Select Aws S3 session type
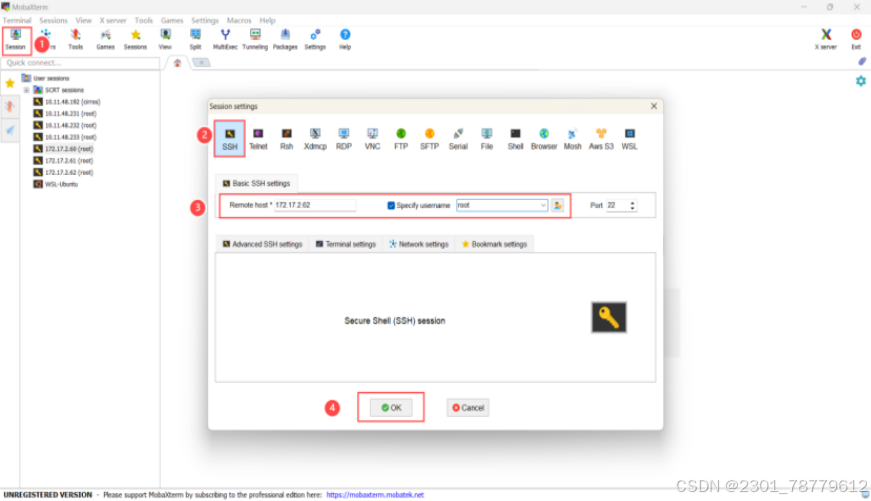This screenshot has width=871, height=501. tap(601, 139)
